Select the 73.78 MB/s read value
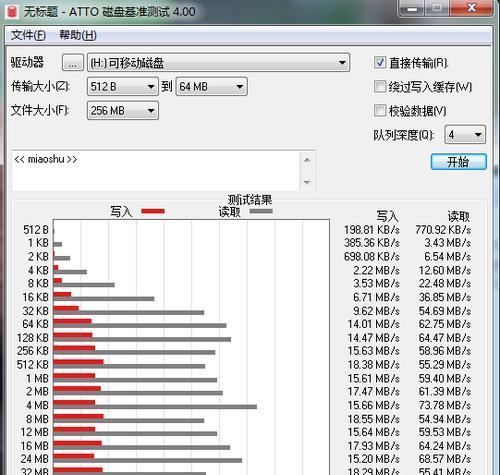Viewport: 500px width, 475px height. click(445, 405)
